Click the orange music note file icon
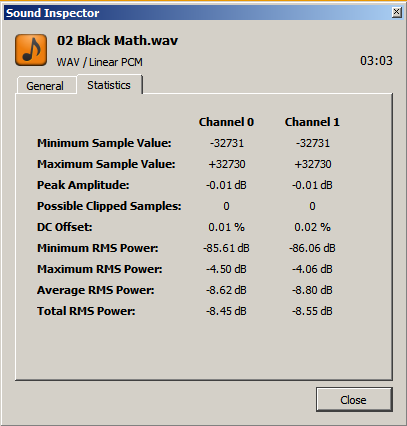The height and width of the screenshot is (426, 407). [31, 50]
